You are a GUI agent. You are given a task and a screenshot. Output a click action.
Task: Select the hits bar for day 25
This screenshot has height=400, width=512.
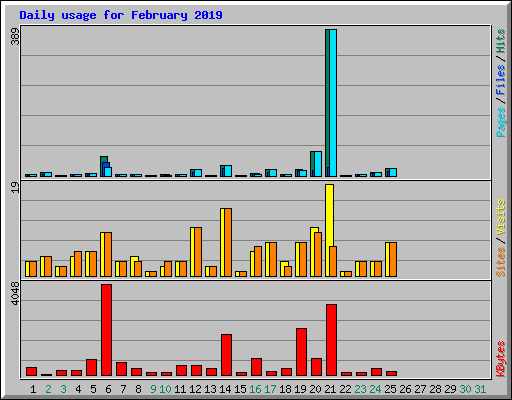coord(387,173)
